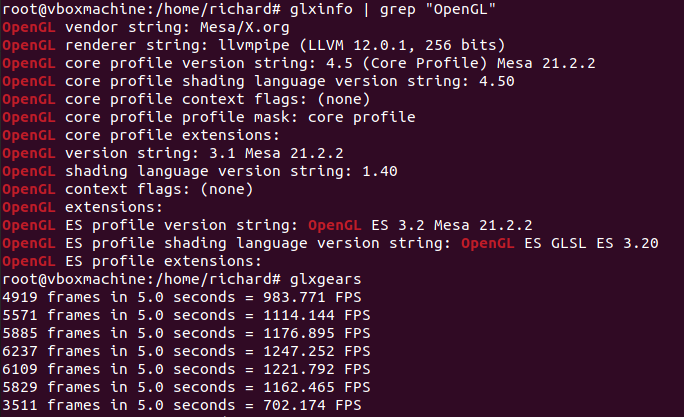The height and width of the screenshot is (417, 684).
Task: Click the core profile profile mask line
Action: pyautogui.click(x=208, y=117)
